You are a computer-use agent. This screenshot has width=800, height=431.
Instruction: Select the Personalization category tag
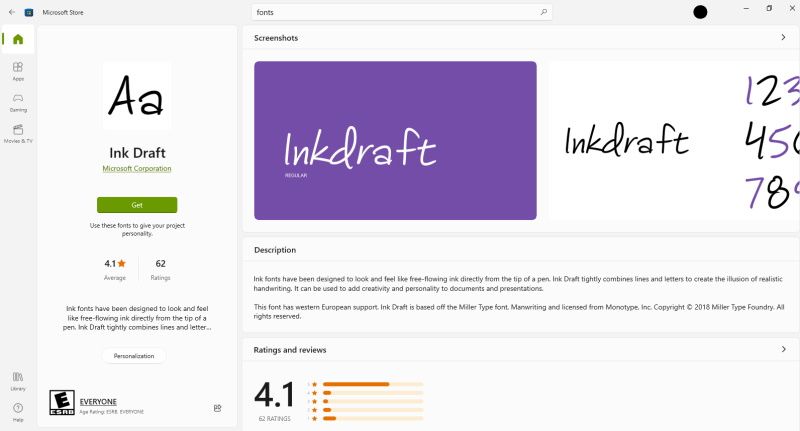click(x=134, y=356)
